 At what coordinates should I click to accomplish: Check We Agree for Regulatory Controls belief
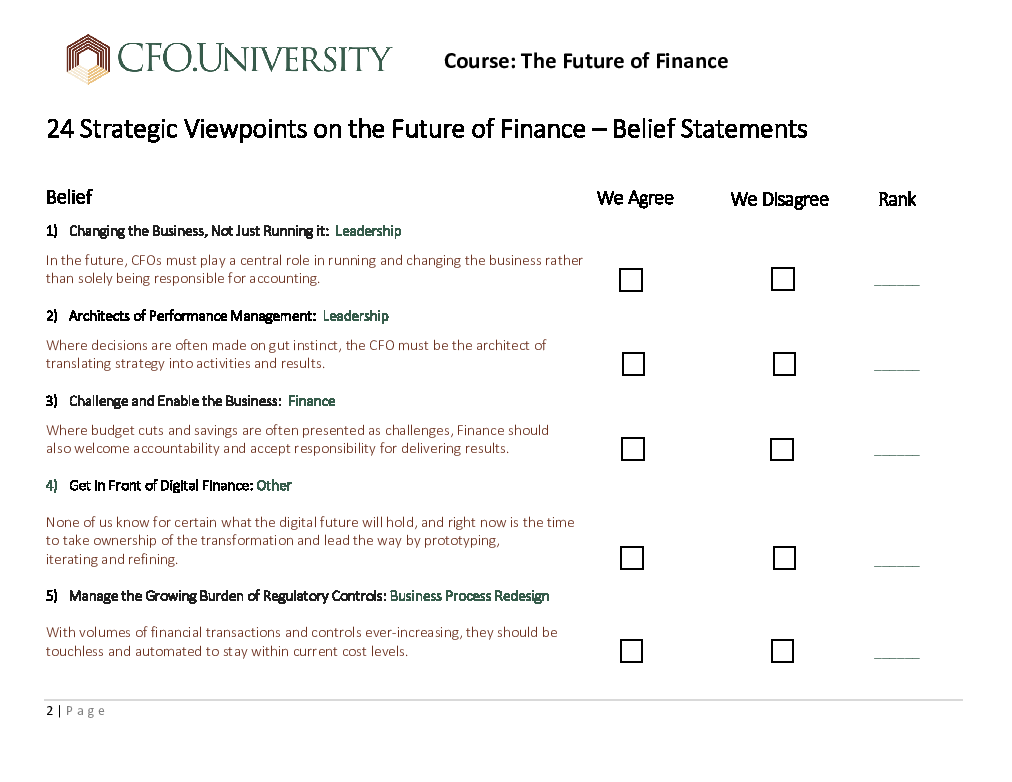[x=631, y=651]
